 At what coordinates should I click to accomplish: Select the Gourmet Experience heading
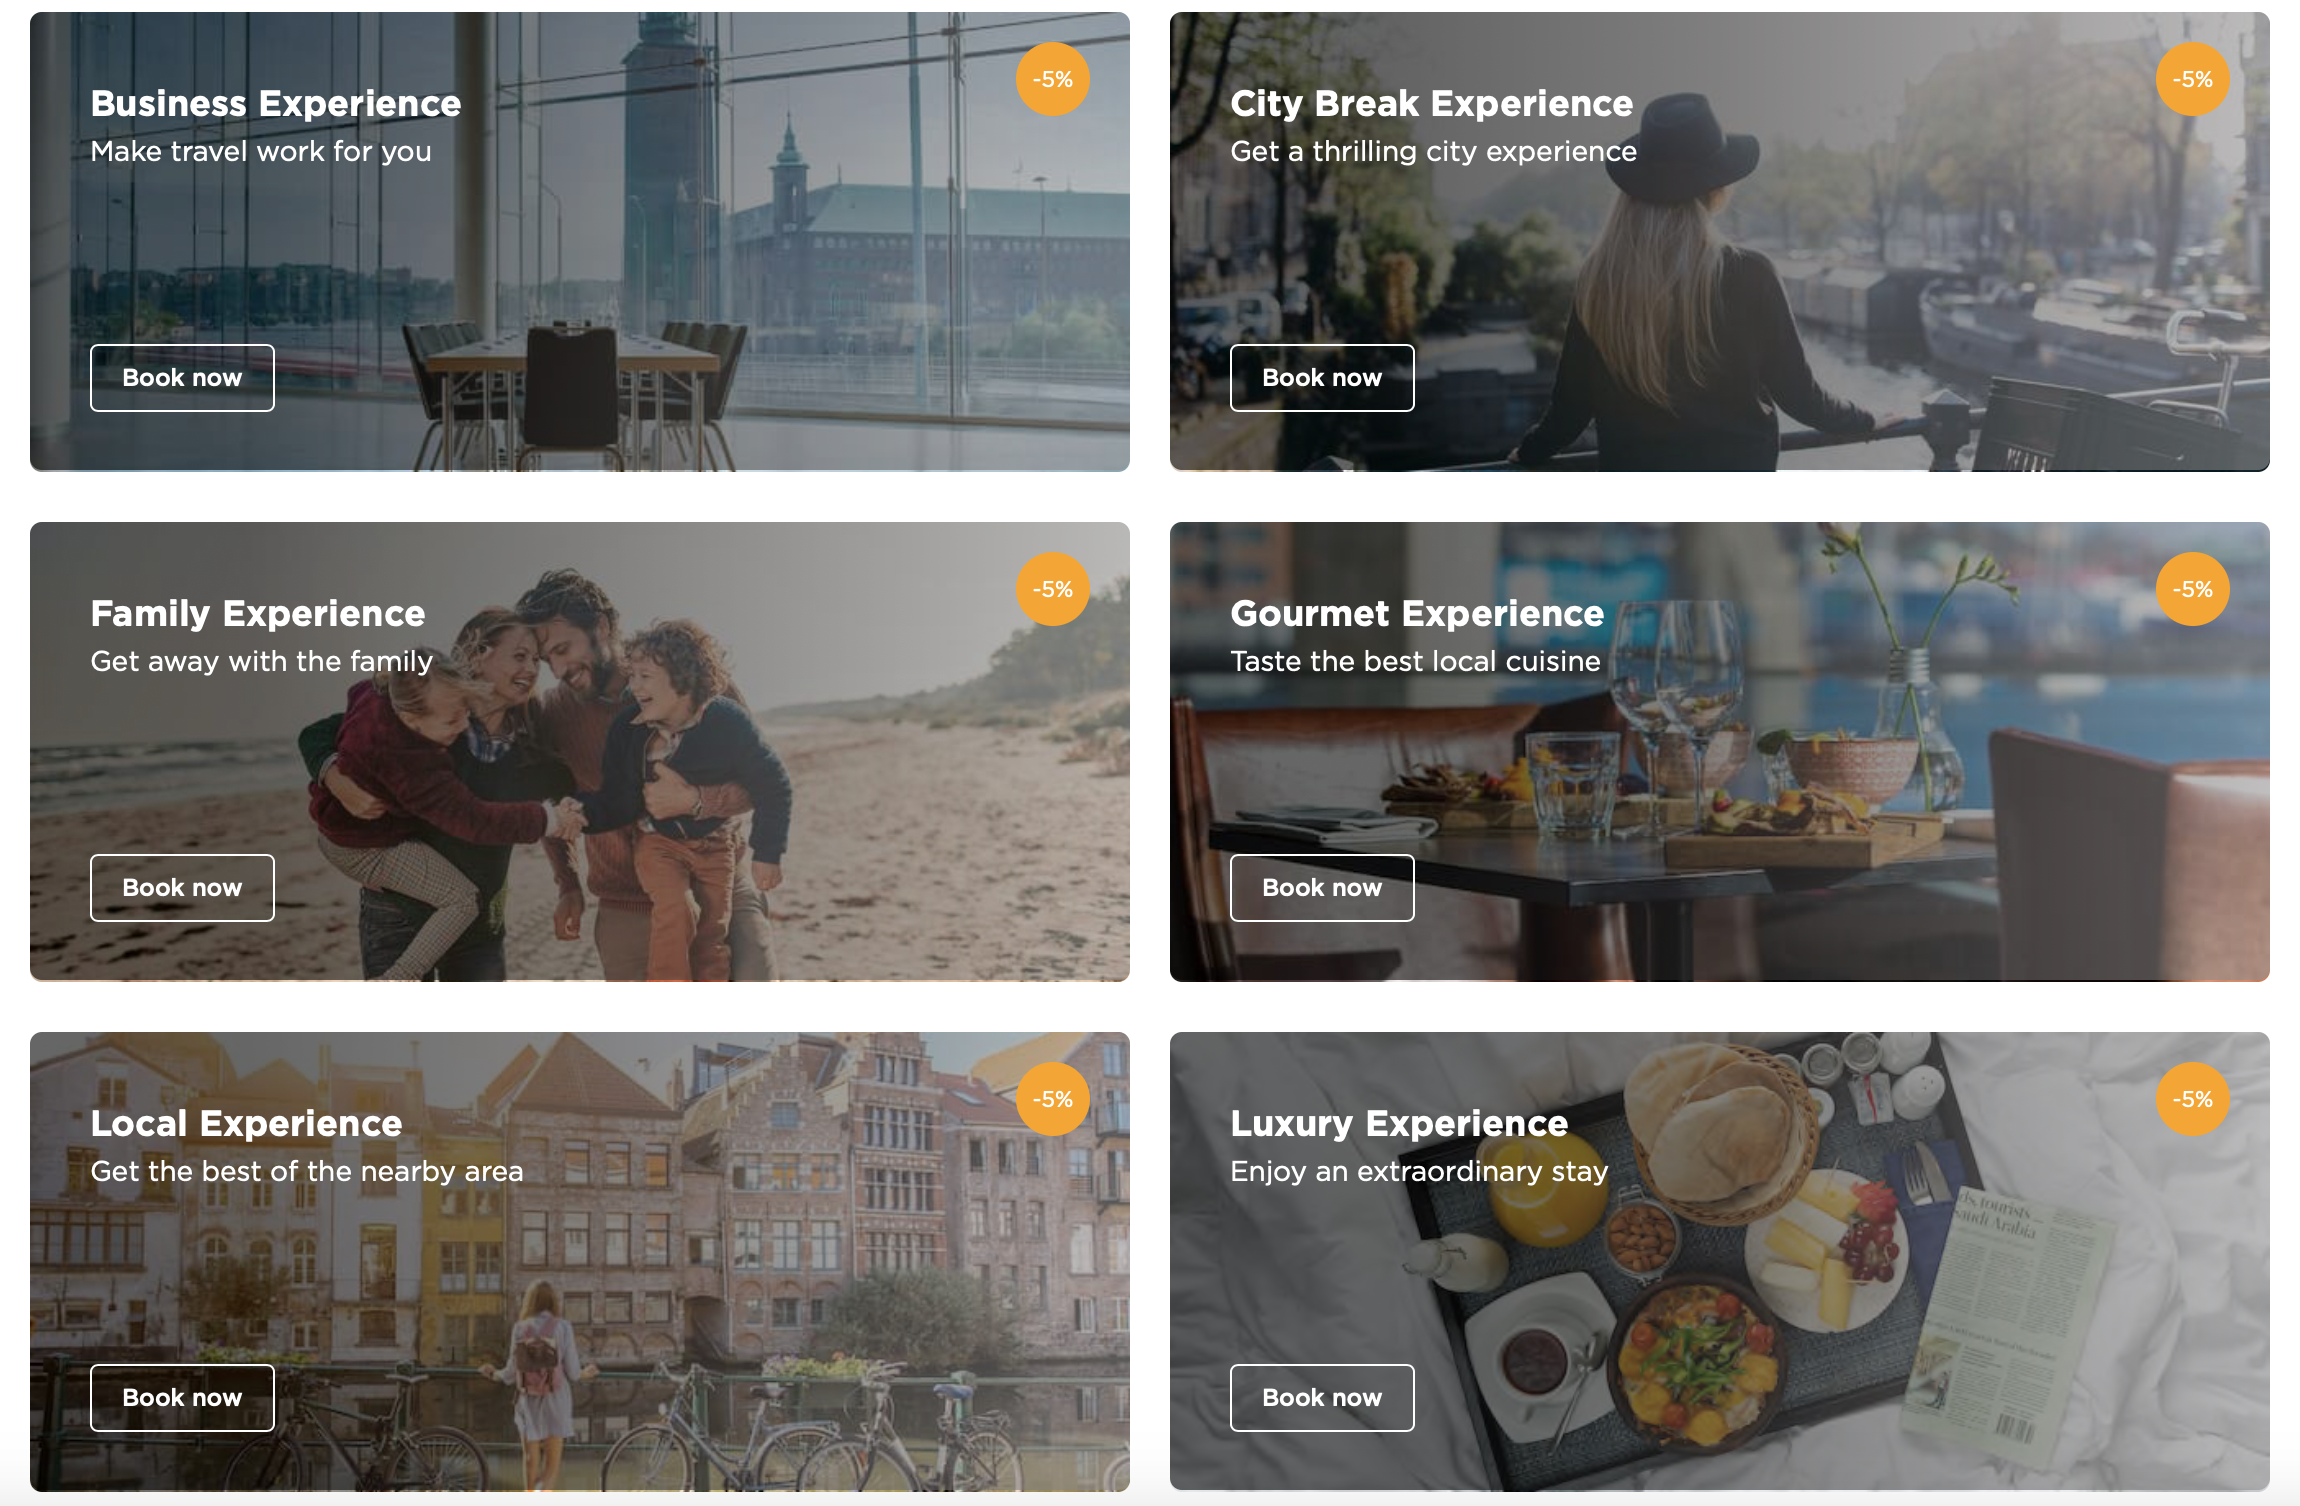pos(1417,614)
